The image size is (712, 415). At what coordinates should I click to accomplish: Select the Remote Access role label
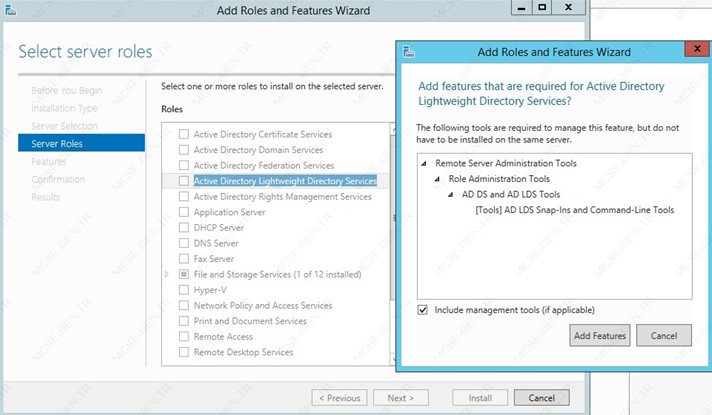(x=223, y=336)
